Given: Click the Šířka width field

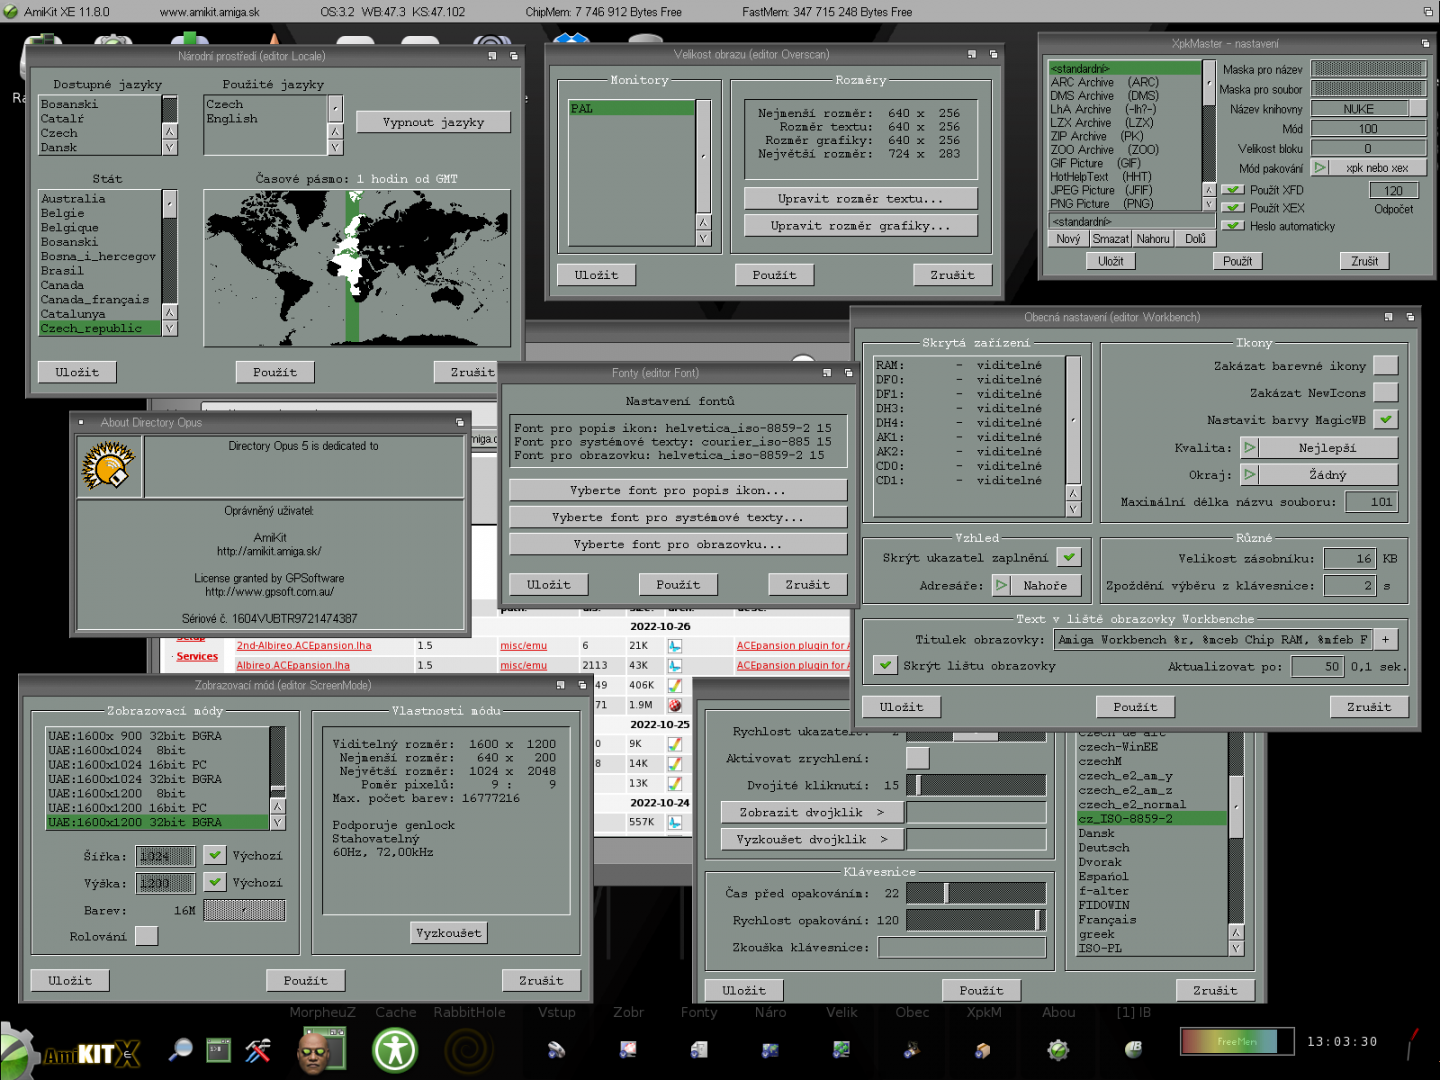Looking at the screenshot, I should (165, 856).
